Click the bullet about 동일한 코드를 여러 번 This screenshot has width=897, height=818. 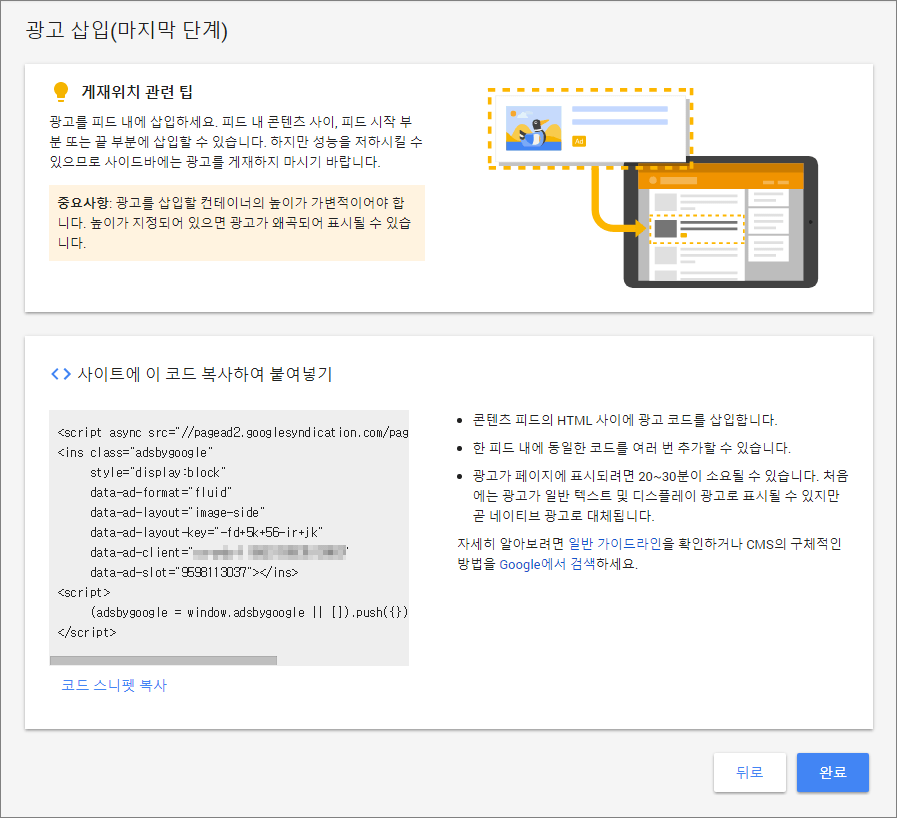tap(632, 448)
